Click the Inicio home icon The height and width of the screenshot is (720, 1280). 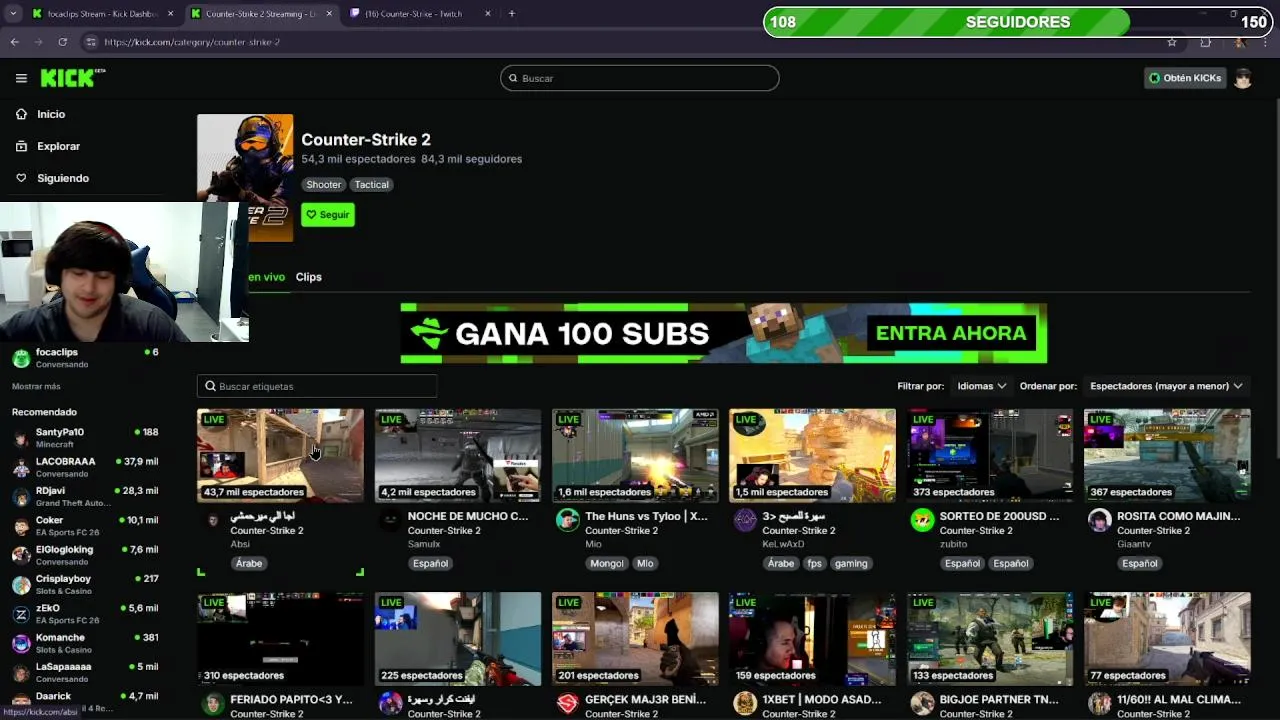click(x=21, y=114)
